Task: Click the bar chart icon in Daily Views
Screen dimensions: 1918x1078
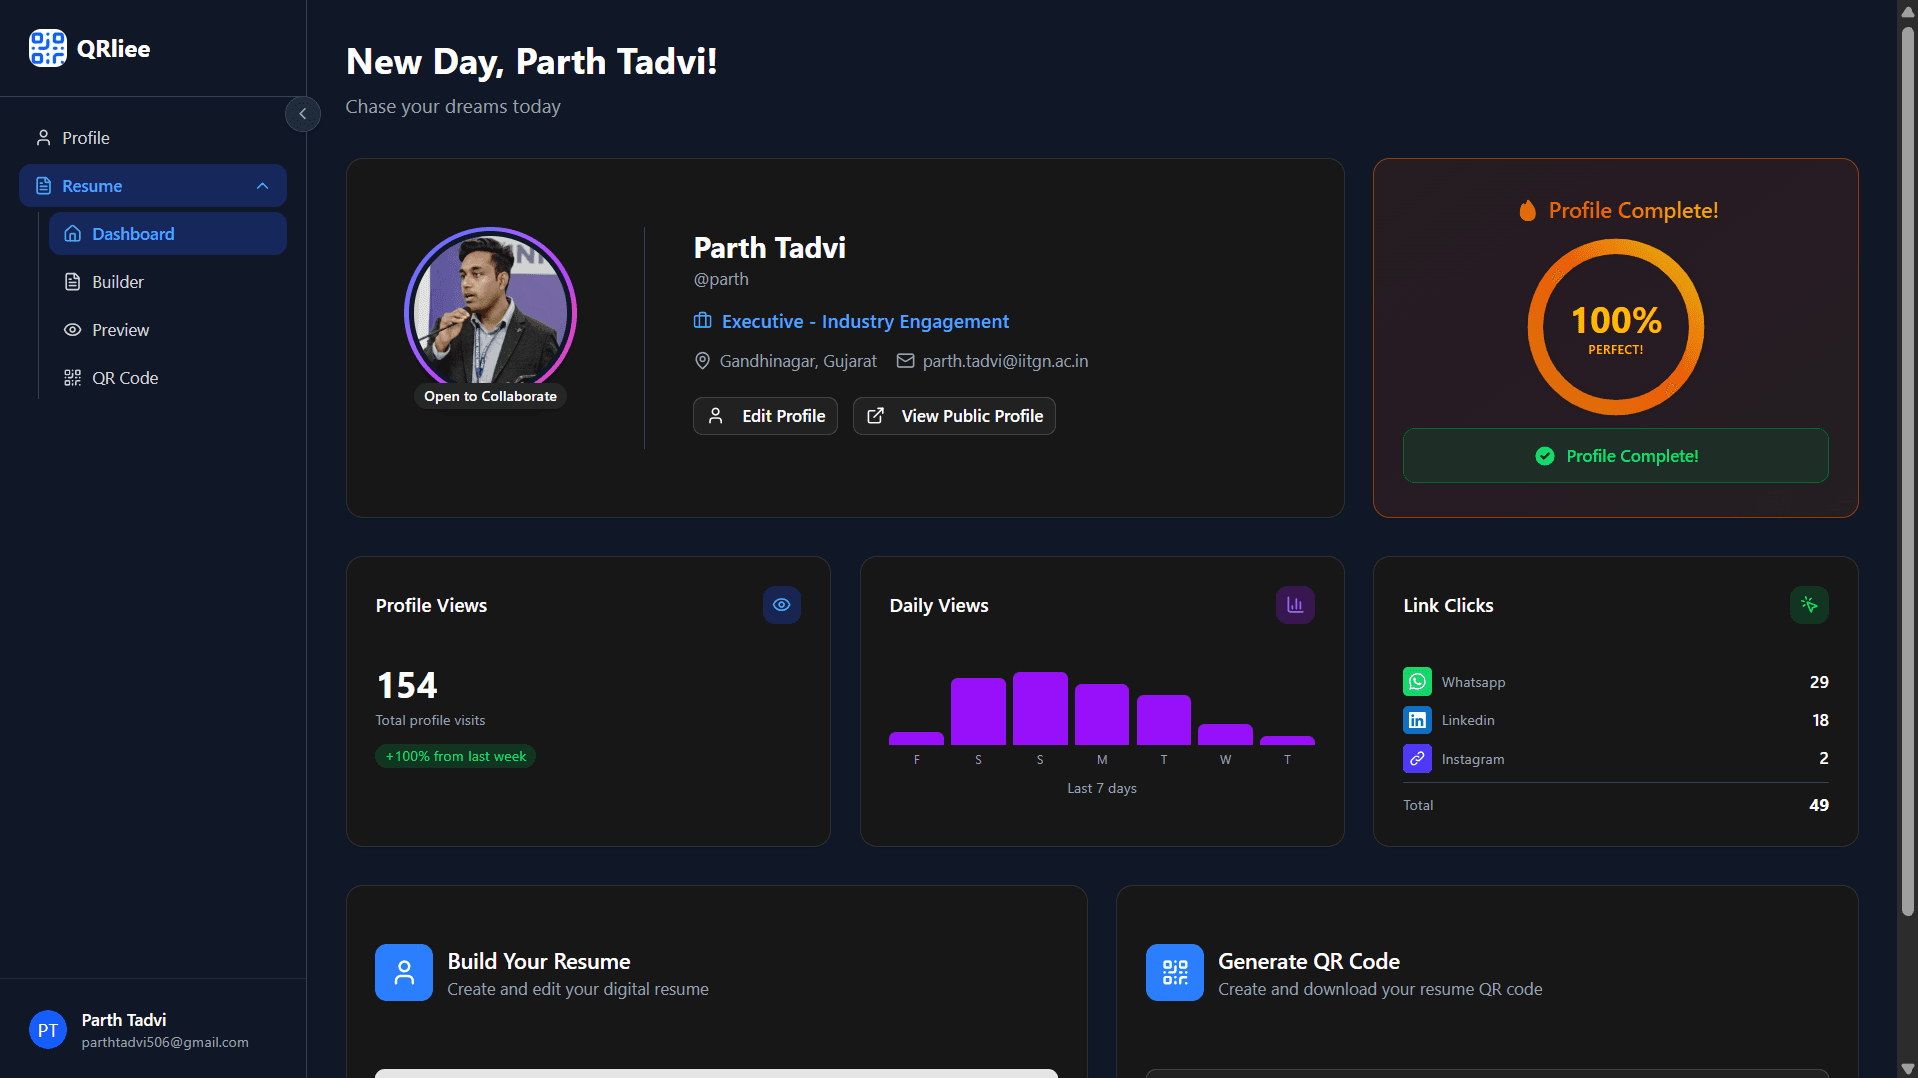Action: [1294, 604]
